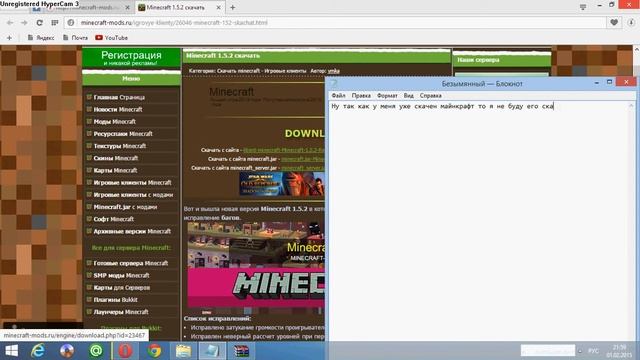Open Карты Minecraft menu link
The height and width of the screenshot is (360, 640).
(115, 170)
